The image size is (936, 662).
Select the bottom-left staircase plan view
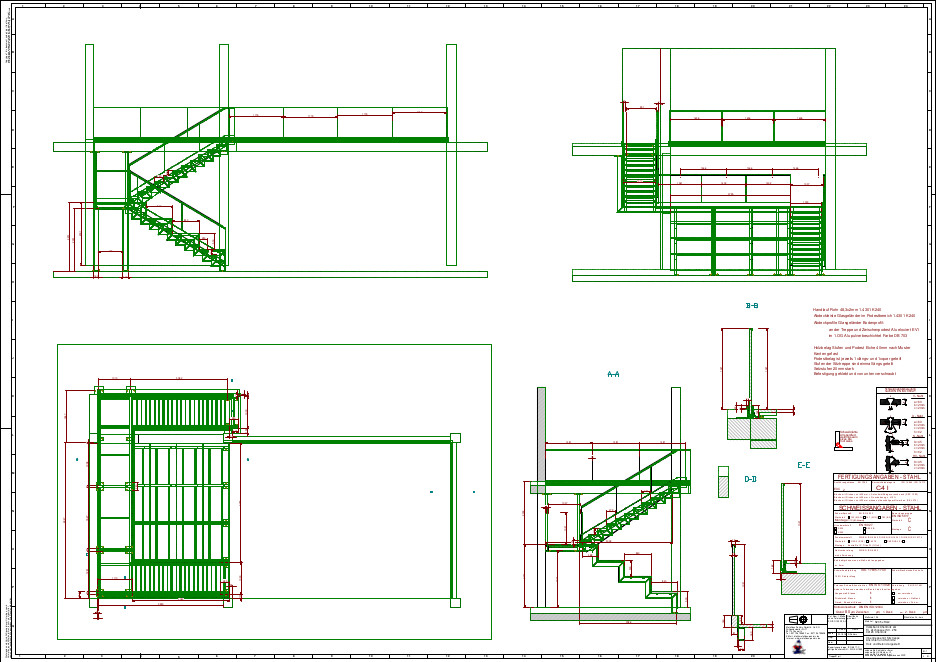point(270,495)
